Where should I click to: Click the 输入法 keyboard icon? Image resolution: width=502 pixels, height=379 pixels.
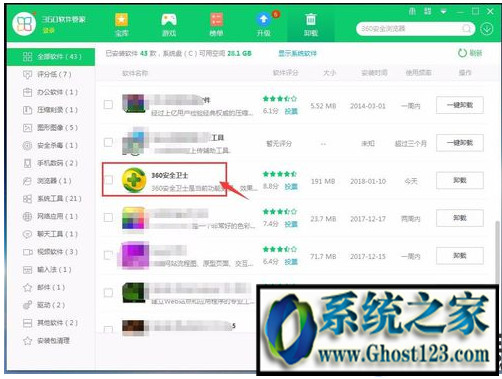coord(27,269)
